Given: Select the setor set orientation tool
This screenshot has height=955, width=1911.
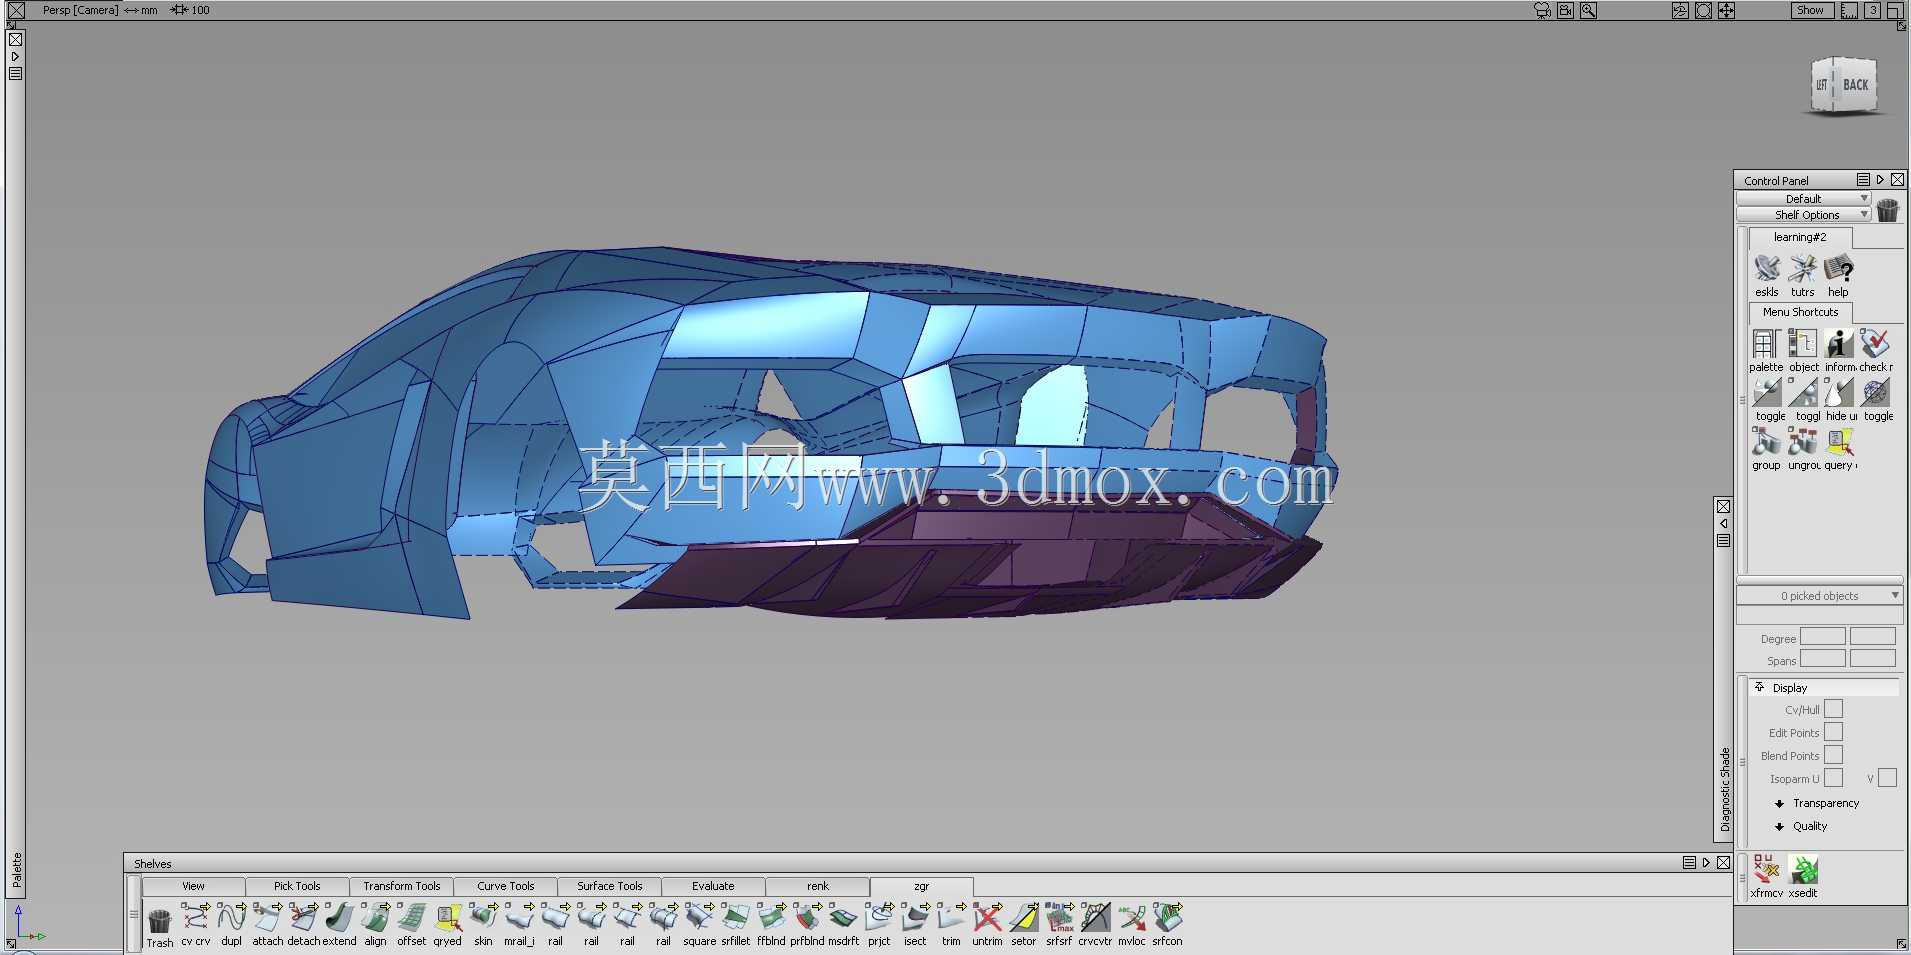Looking at the screenshot, I should tap(1024, 917).
